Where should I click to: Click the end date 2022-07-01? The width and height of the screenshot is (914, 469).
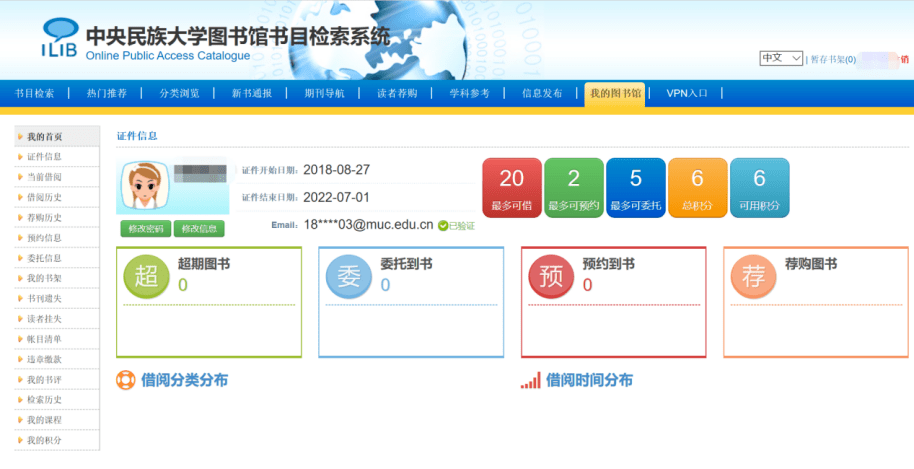336,198
